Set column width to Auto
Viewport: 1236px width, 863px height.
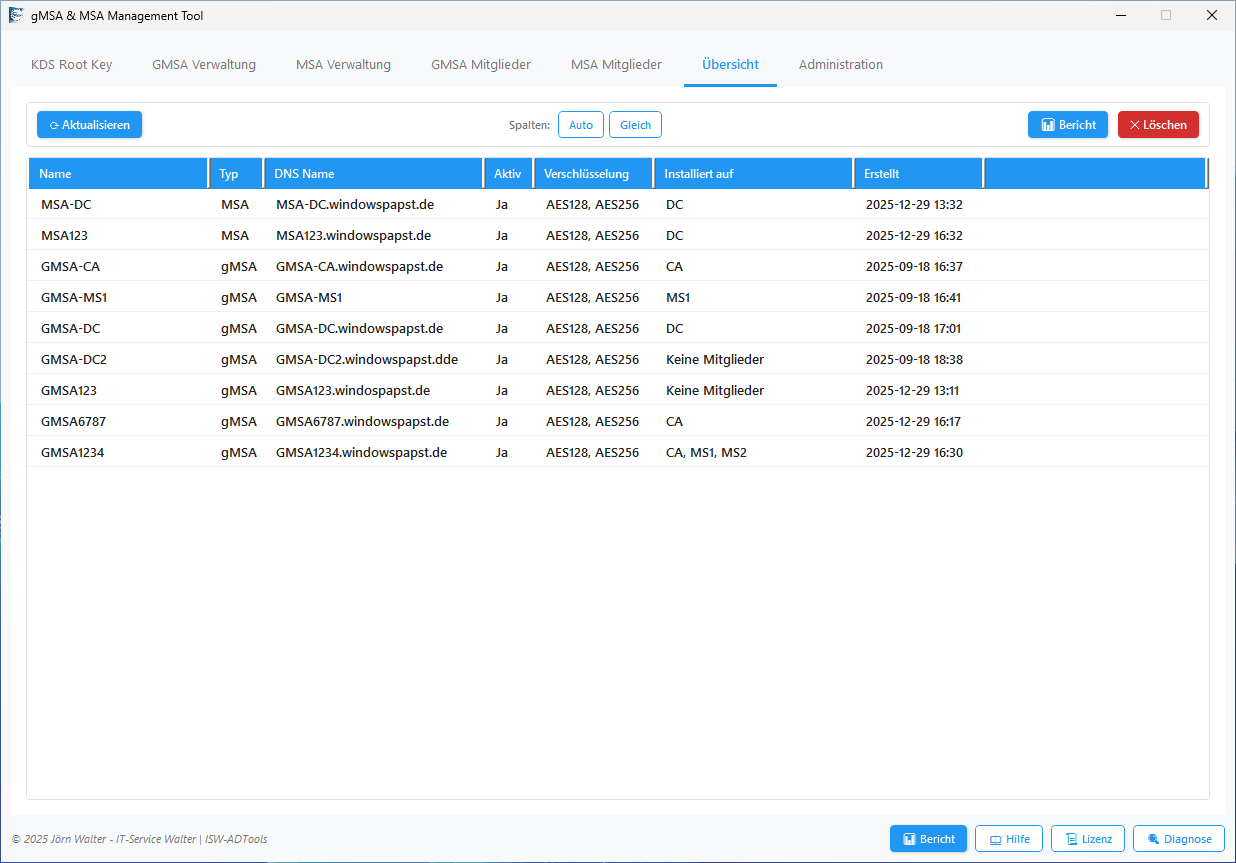pyautogui.click(x=580, y=125)
